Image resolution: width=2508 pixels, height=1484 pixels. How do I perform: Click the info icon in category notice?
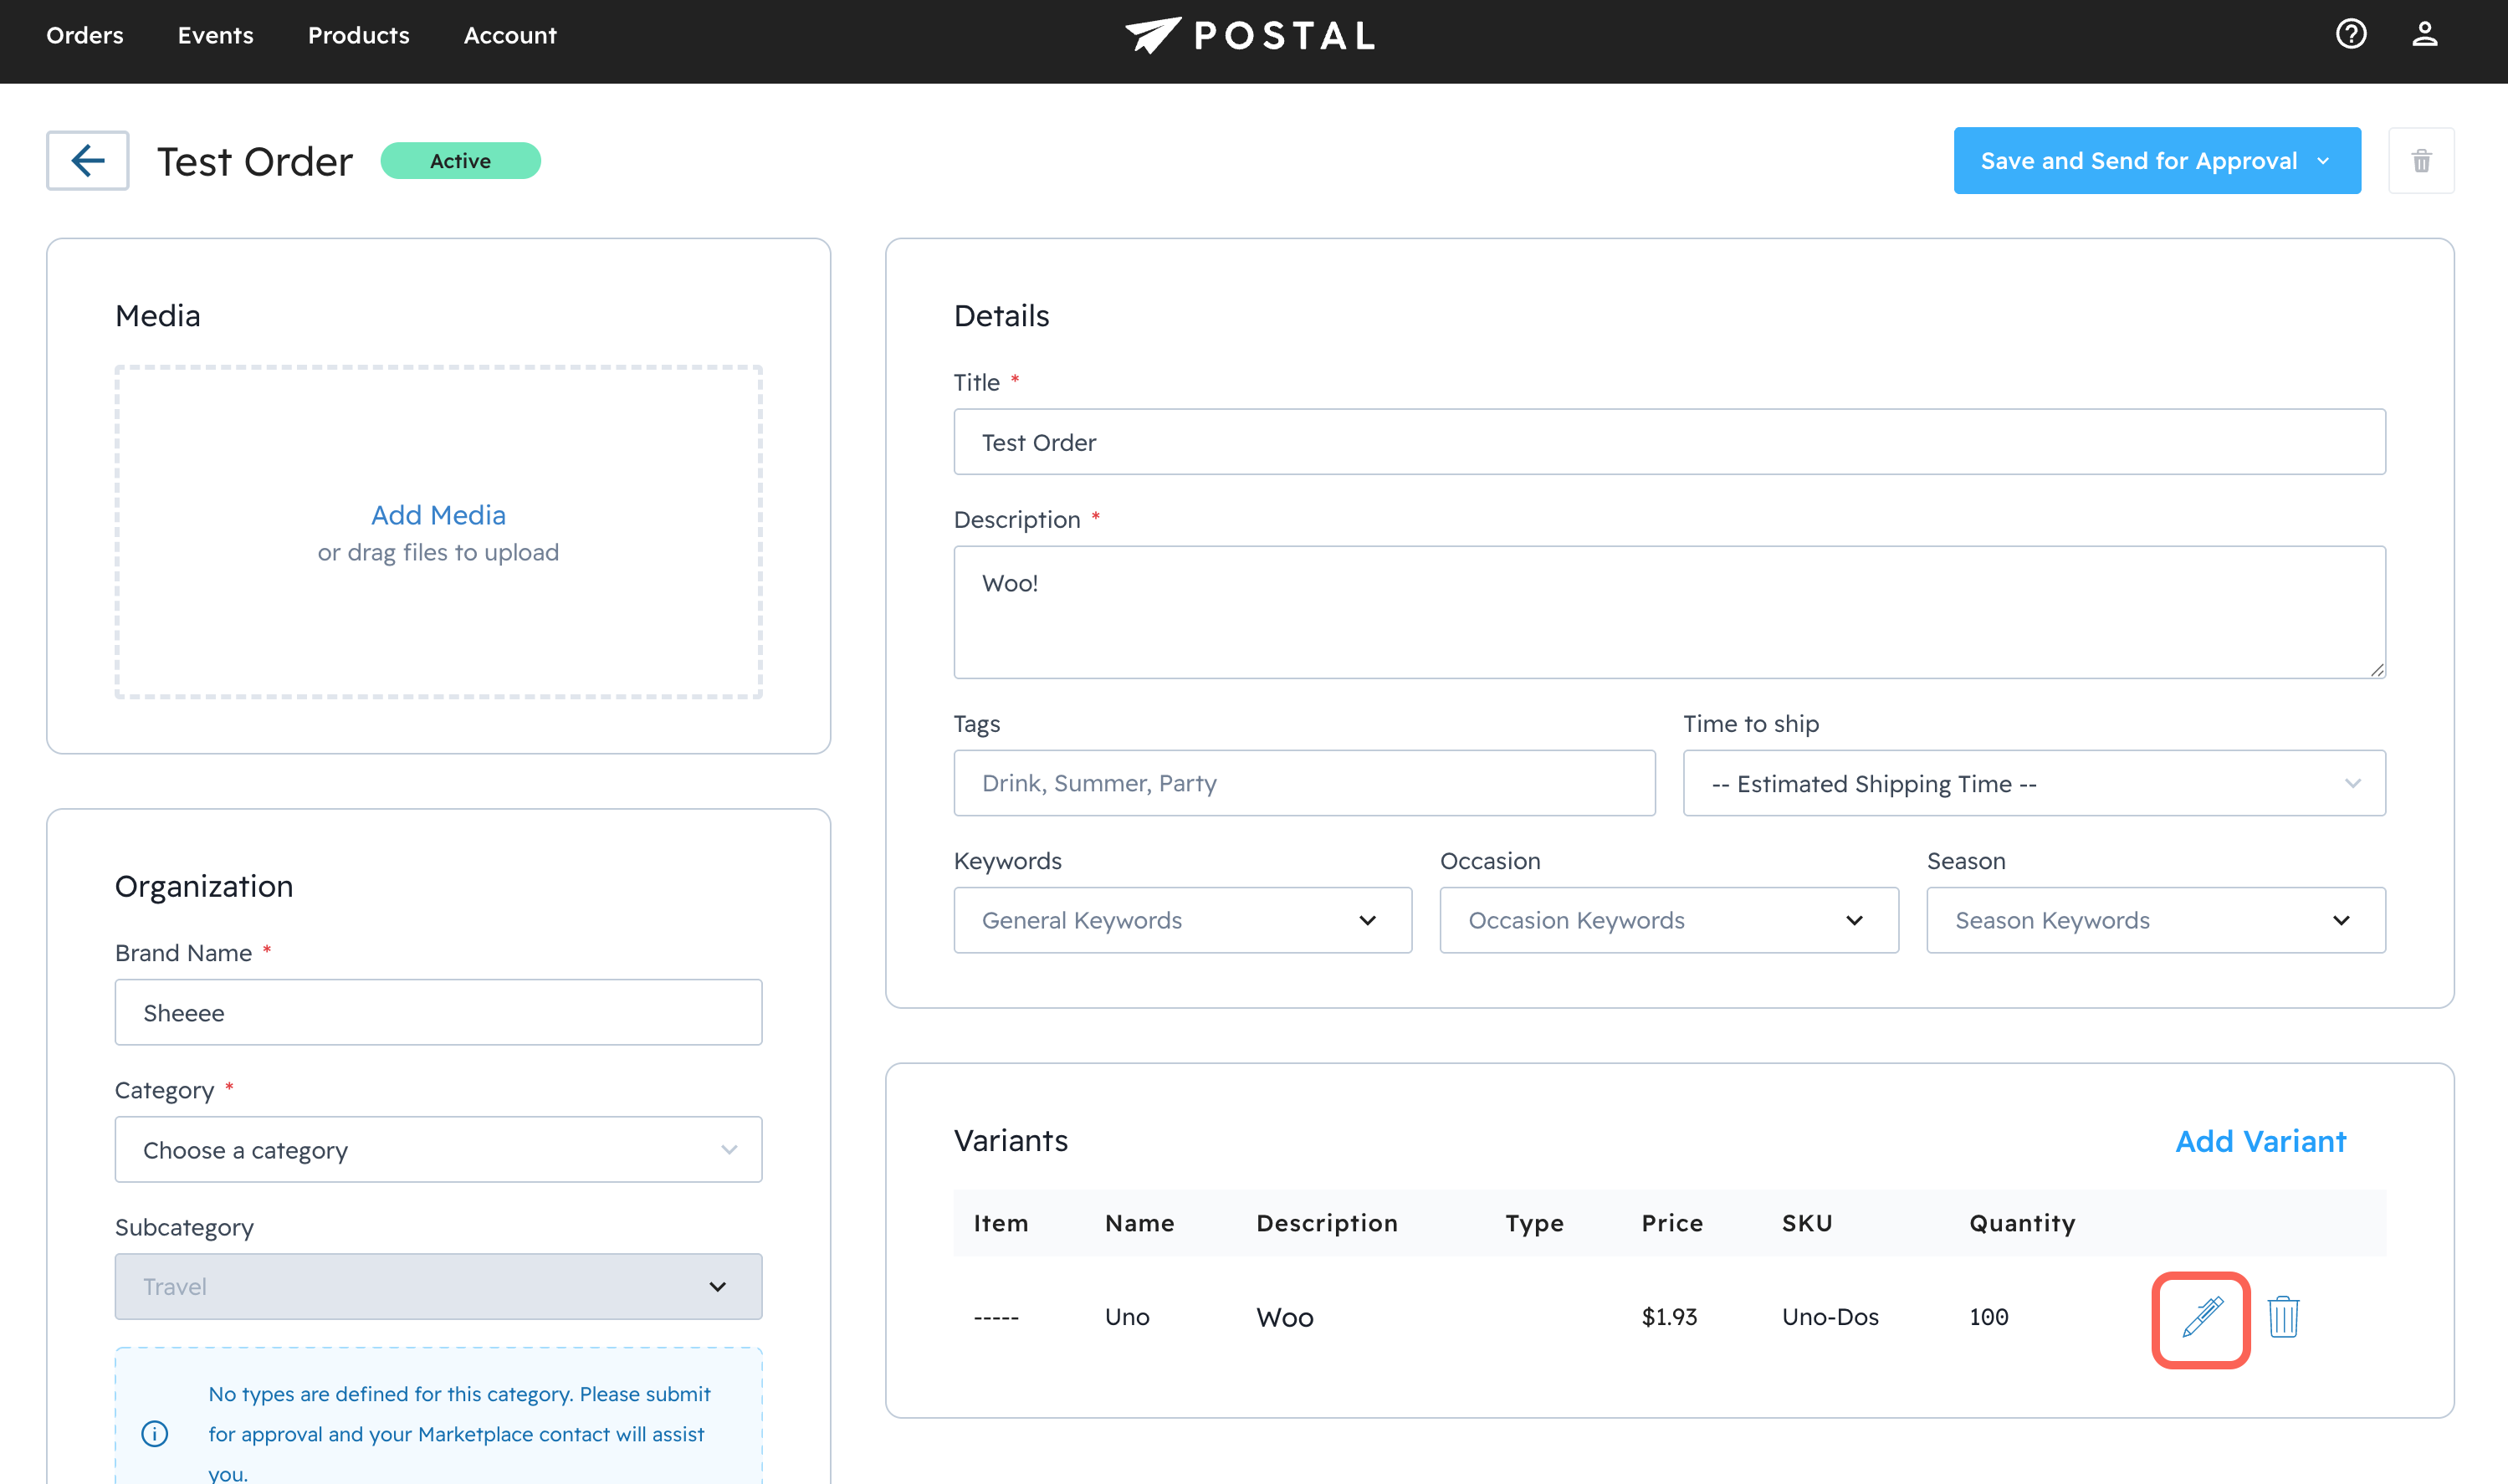click(x=154, y=1433)
